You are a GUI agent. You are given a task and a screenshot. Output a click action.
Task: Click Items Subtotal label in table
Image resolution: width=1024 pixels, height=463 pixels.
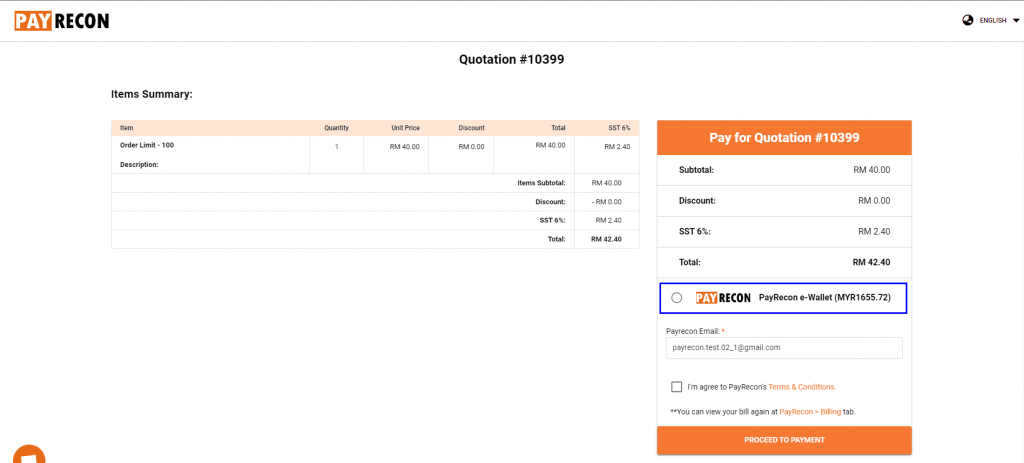point(541,183)
